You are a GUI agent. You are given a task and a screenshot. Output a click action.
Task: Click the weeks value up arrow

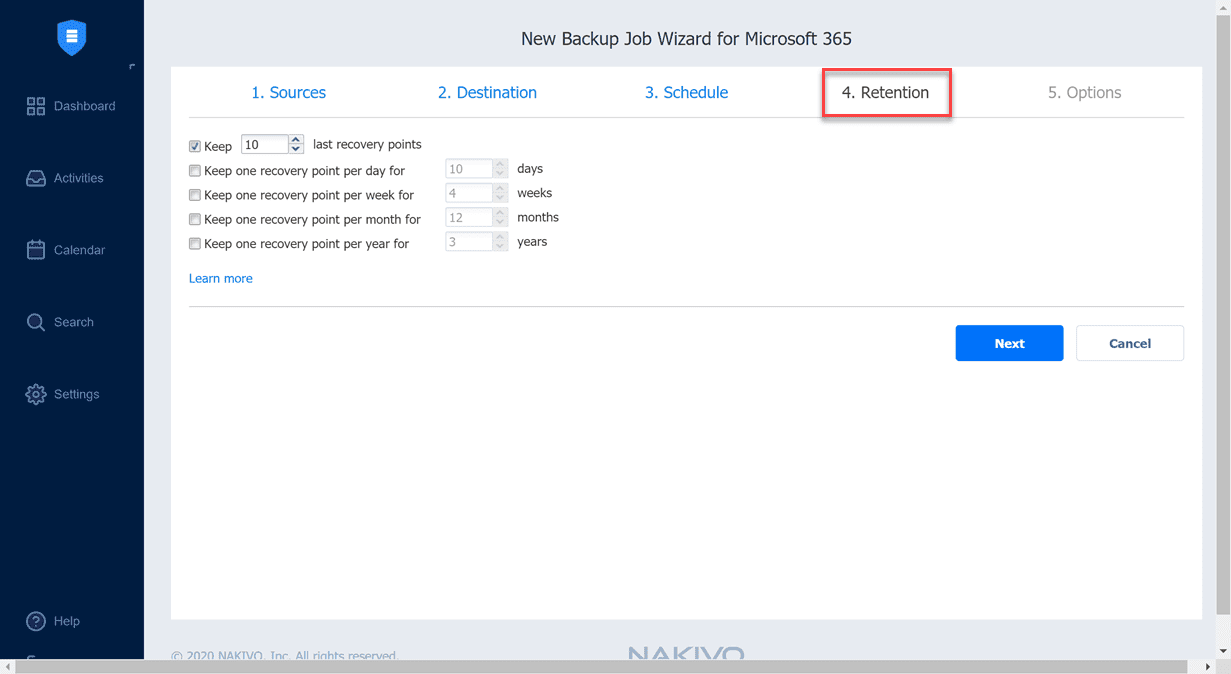click(500, 188)
